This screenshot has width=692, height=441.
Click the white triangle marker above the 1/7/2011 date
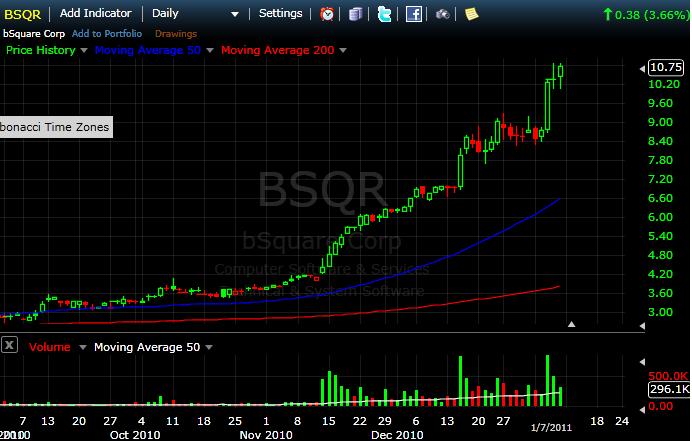[572, 324]
